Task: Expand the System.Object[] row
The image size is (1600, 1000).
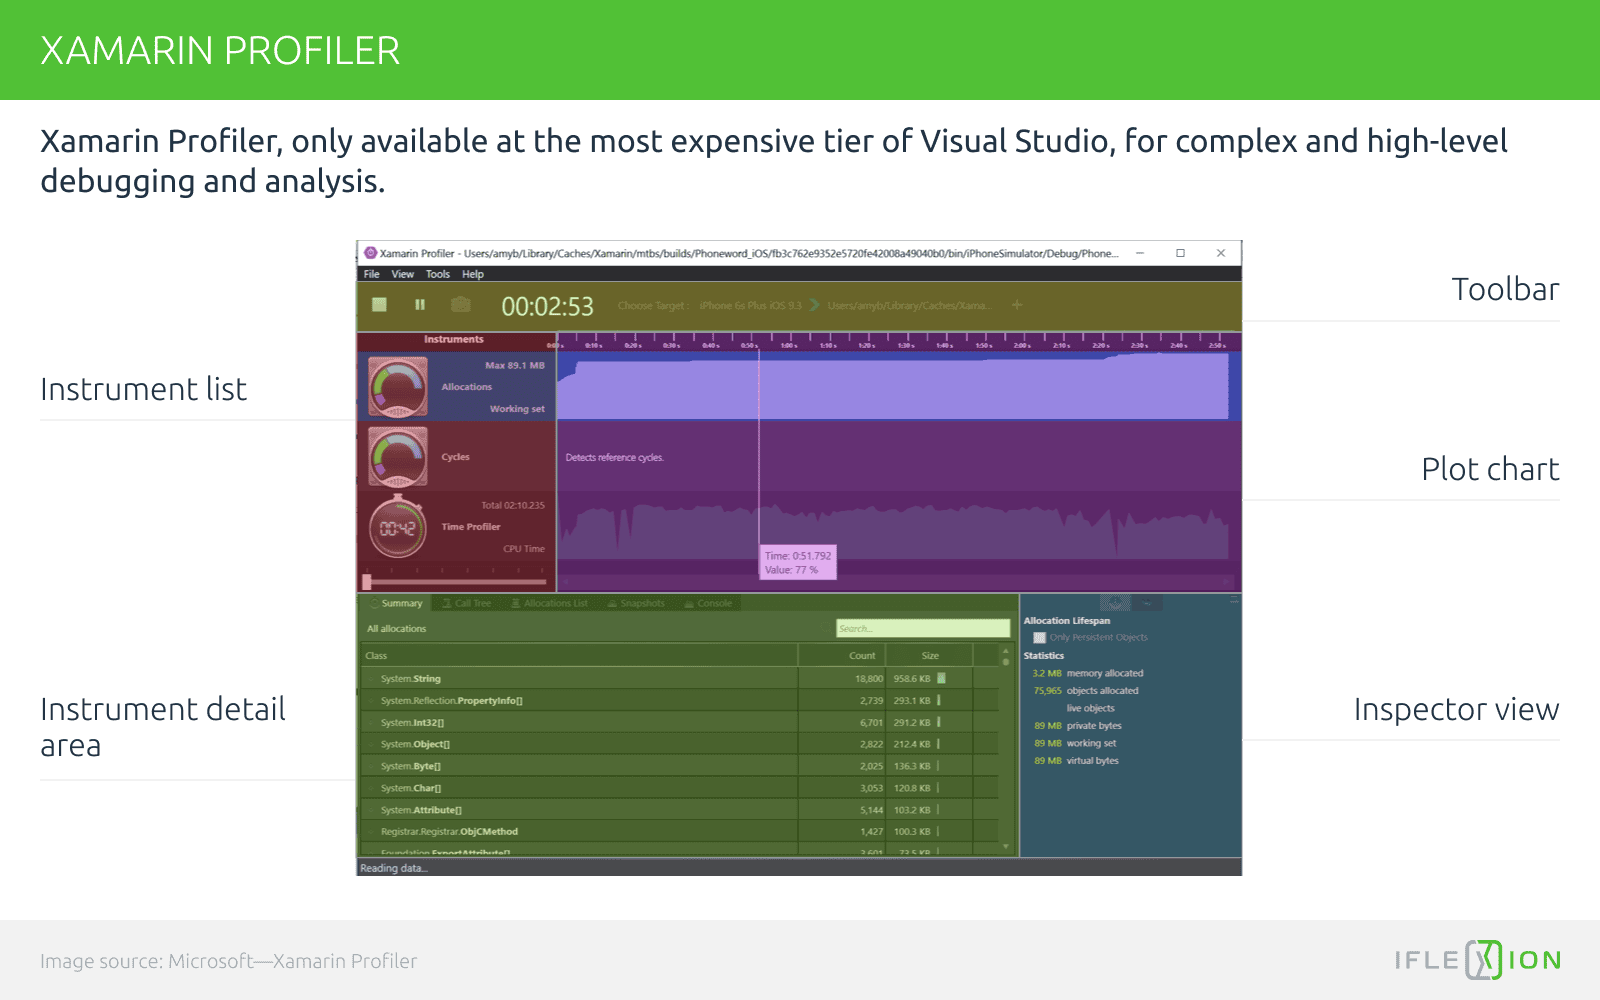Action: click(371, 744)
